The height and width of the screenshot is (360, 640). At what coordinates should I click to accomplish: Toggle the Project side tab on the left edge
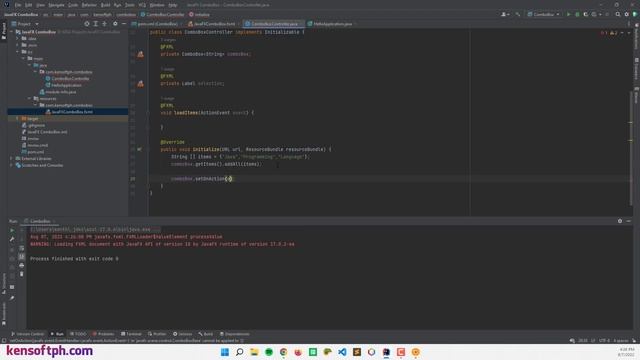[x=4, y=31]
